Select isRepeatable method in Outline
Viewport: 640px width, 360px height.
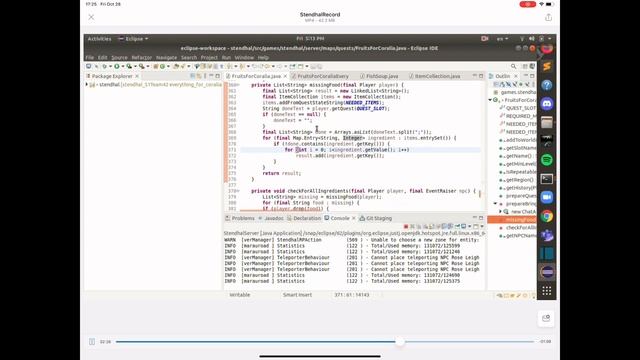pos(518,172)
